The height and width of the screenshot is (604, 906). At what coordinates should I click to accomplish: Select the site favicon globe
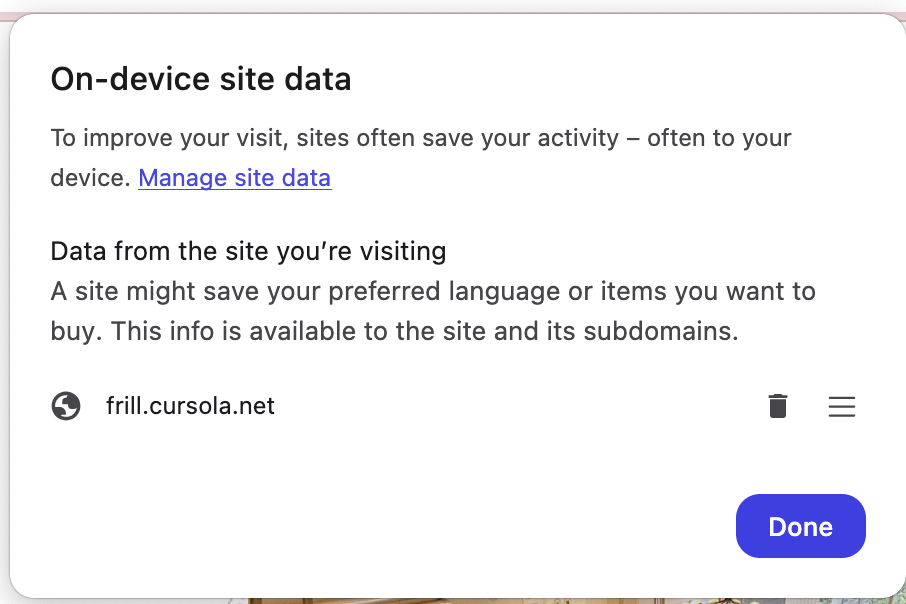coord(66,406)
